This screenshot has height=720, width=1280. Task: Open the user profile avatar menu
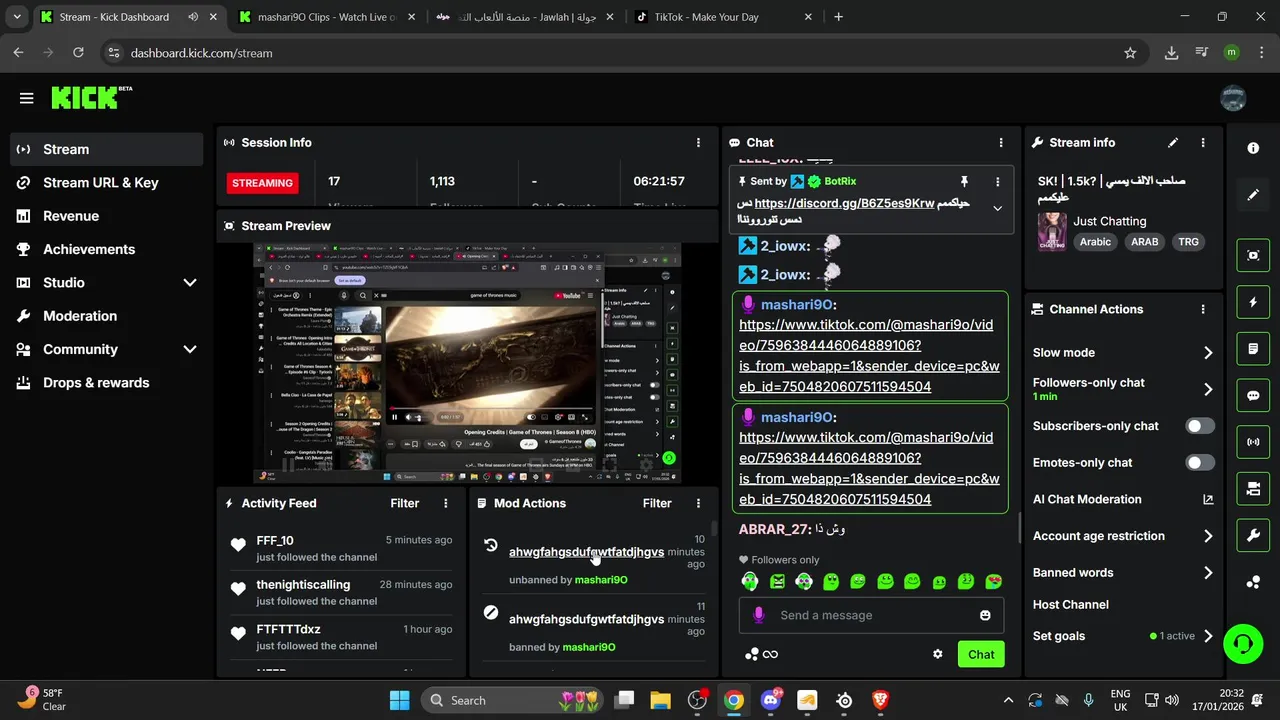click(1233, 98)
